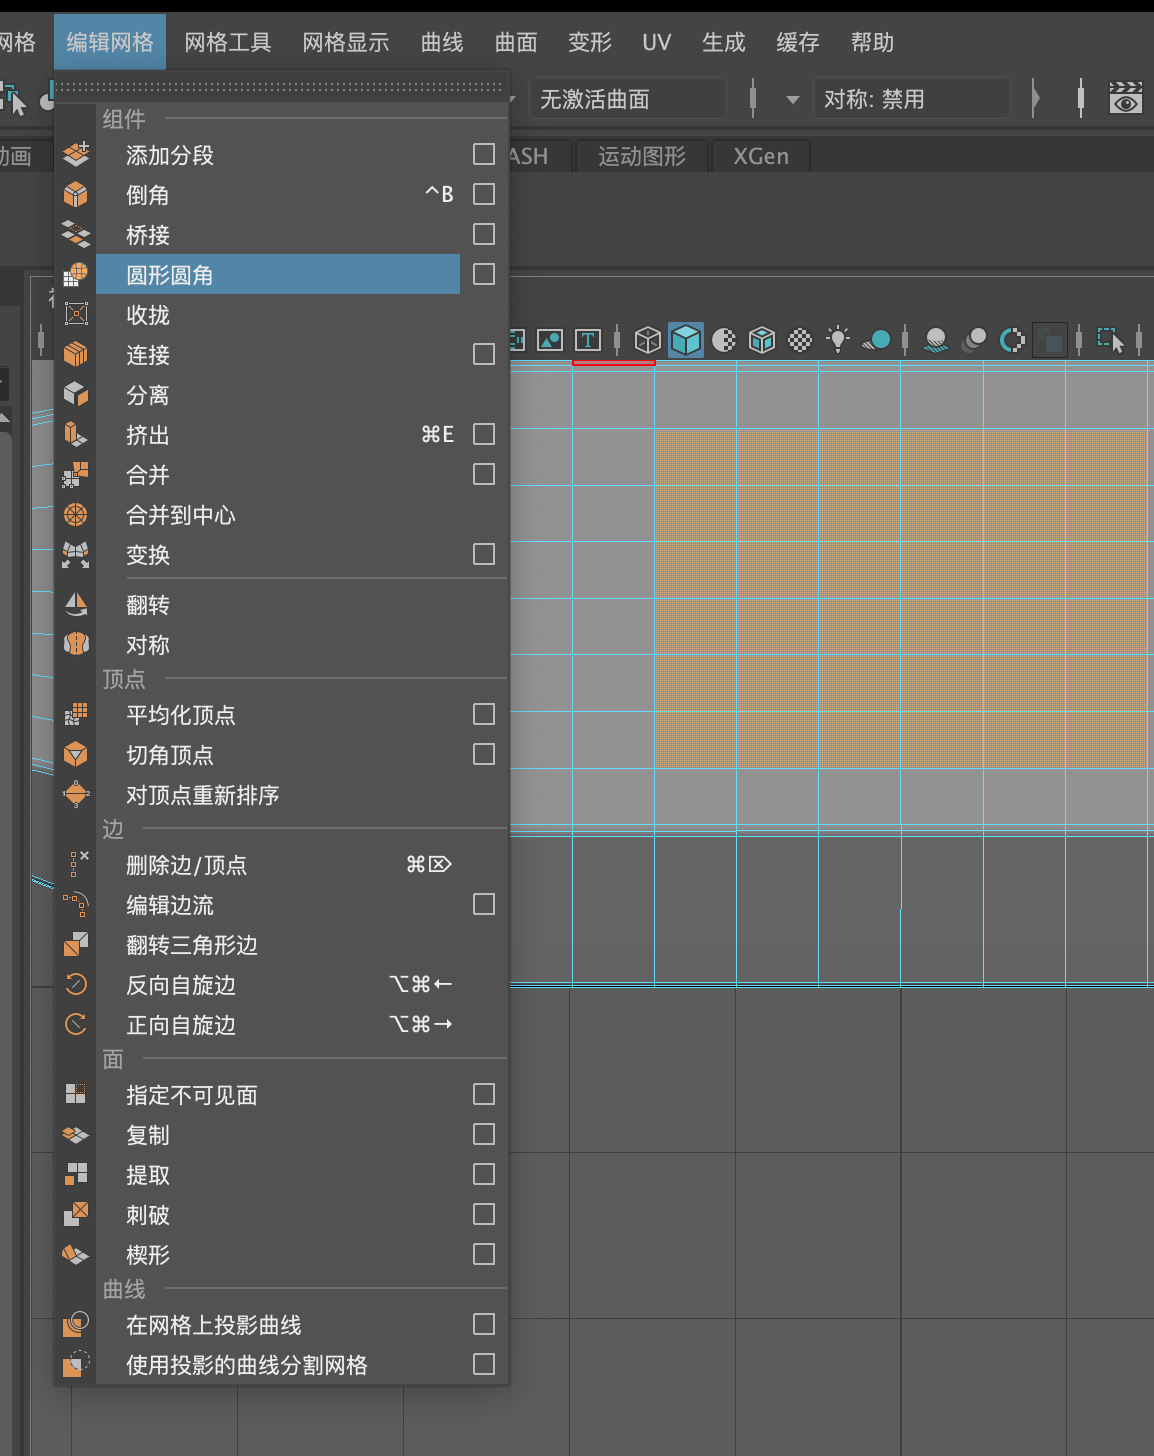Toggle wireframe on shaded cube icon
This screenshot has width=1154, height=1456.
click(x=762, y=340)
